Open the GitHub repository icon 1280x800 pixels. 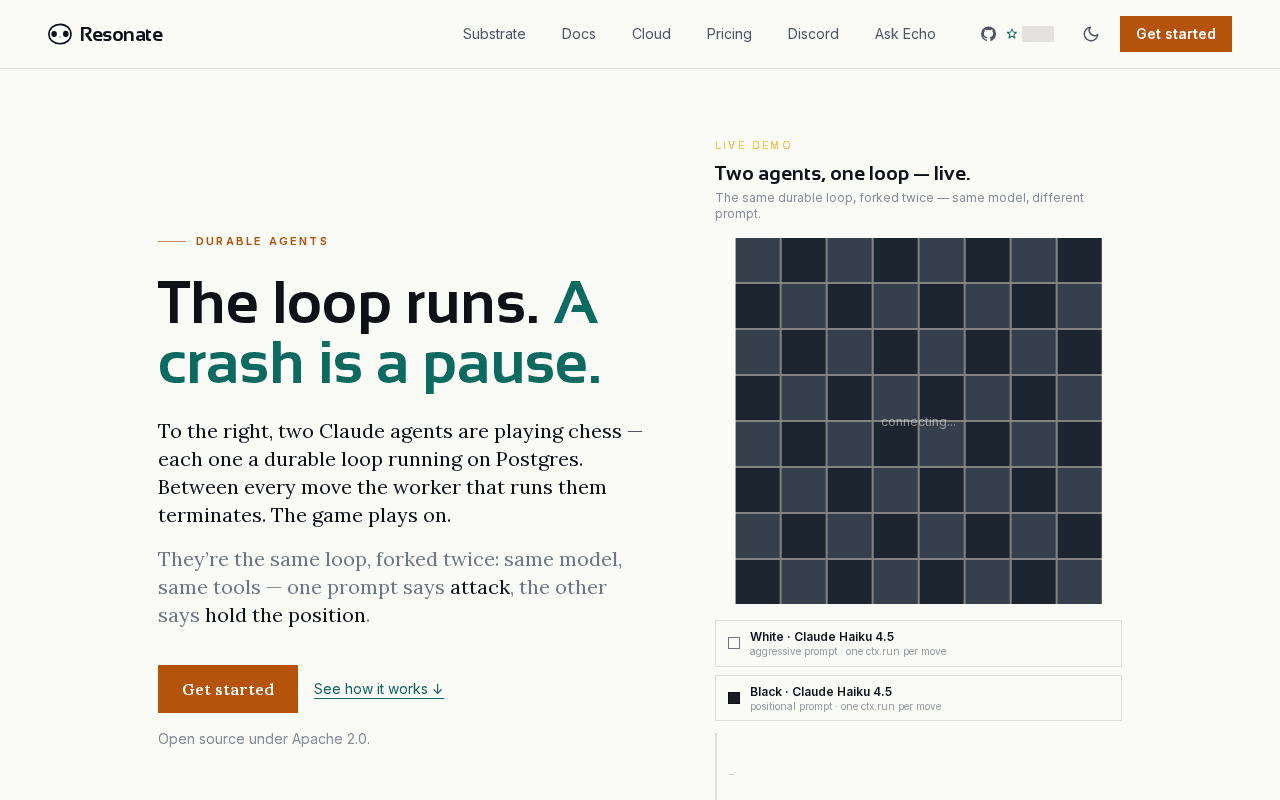pyautogui.click(x=988, y=34)
